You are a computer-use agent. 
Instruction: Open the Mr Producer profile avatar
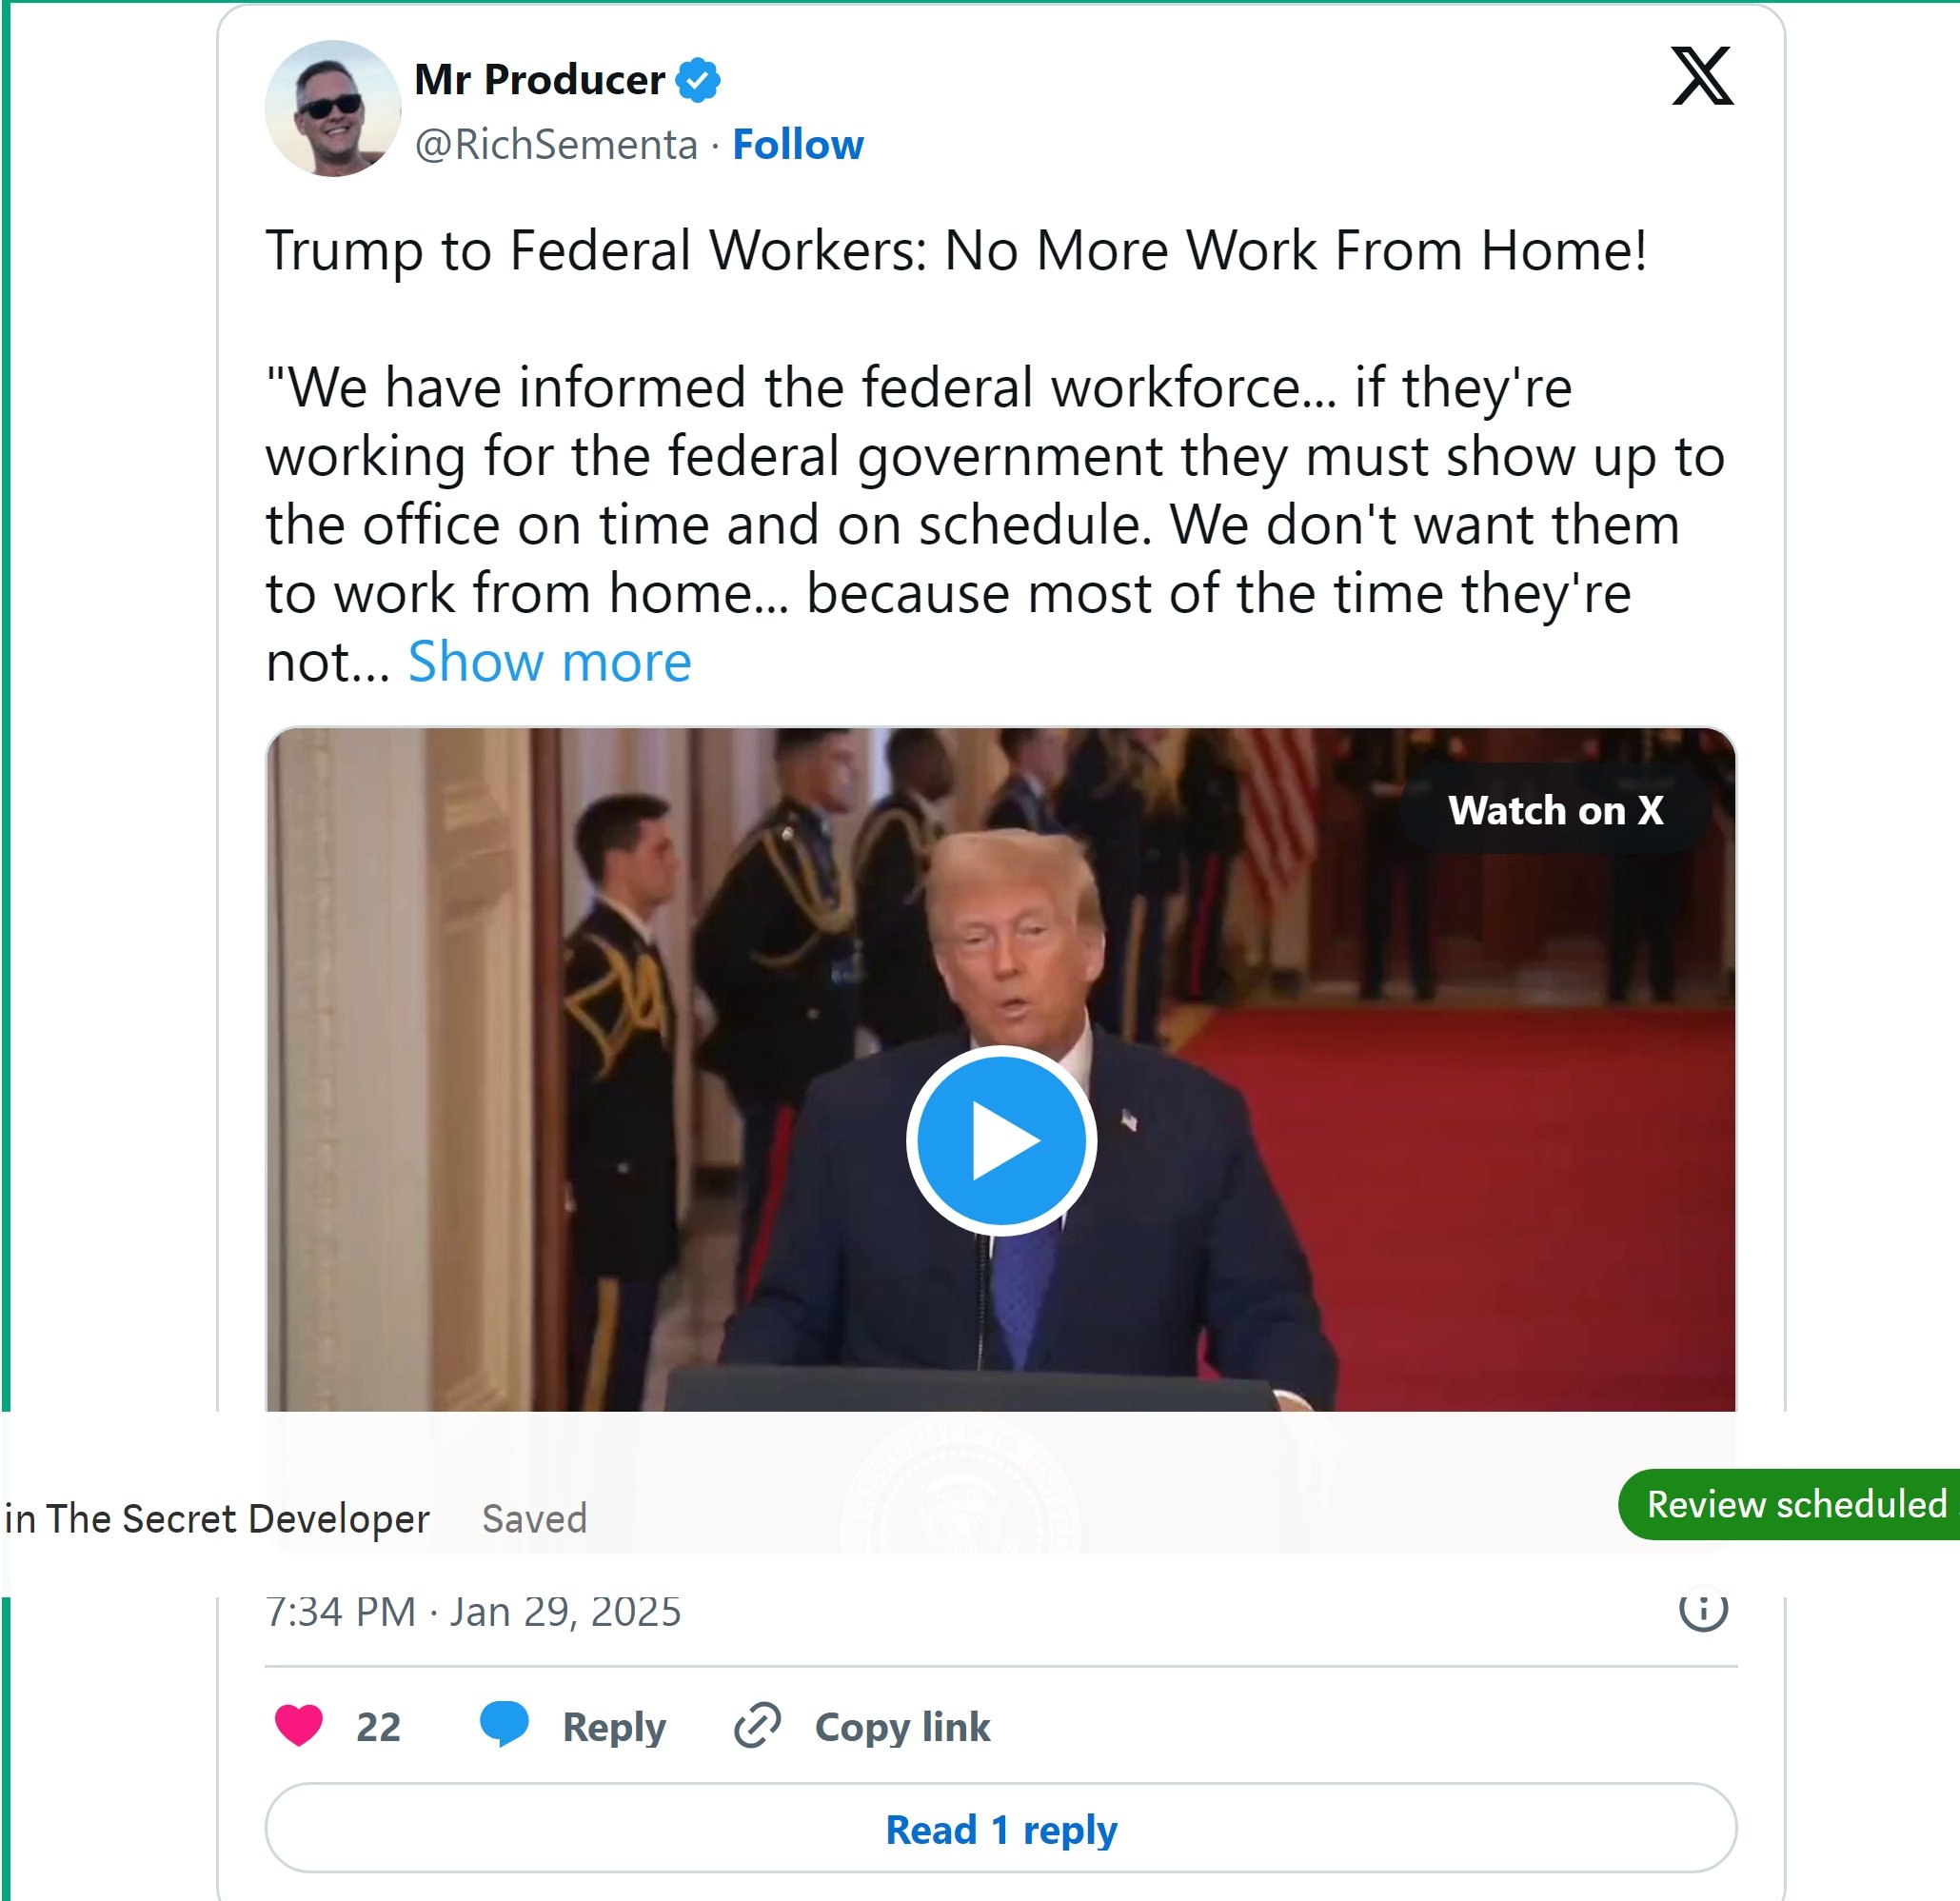[x=333, y=109]
